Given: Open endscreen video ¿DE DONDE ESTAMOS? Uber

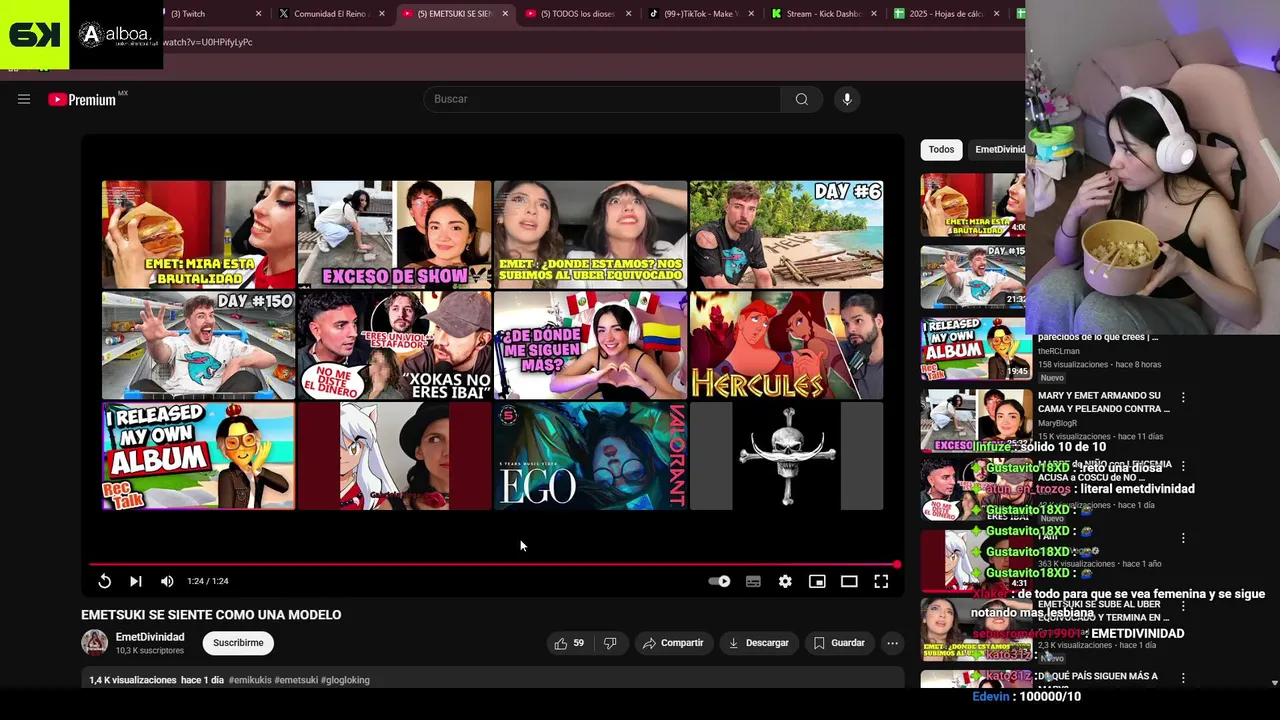Looking at the screenshot, I should point(590,234).
